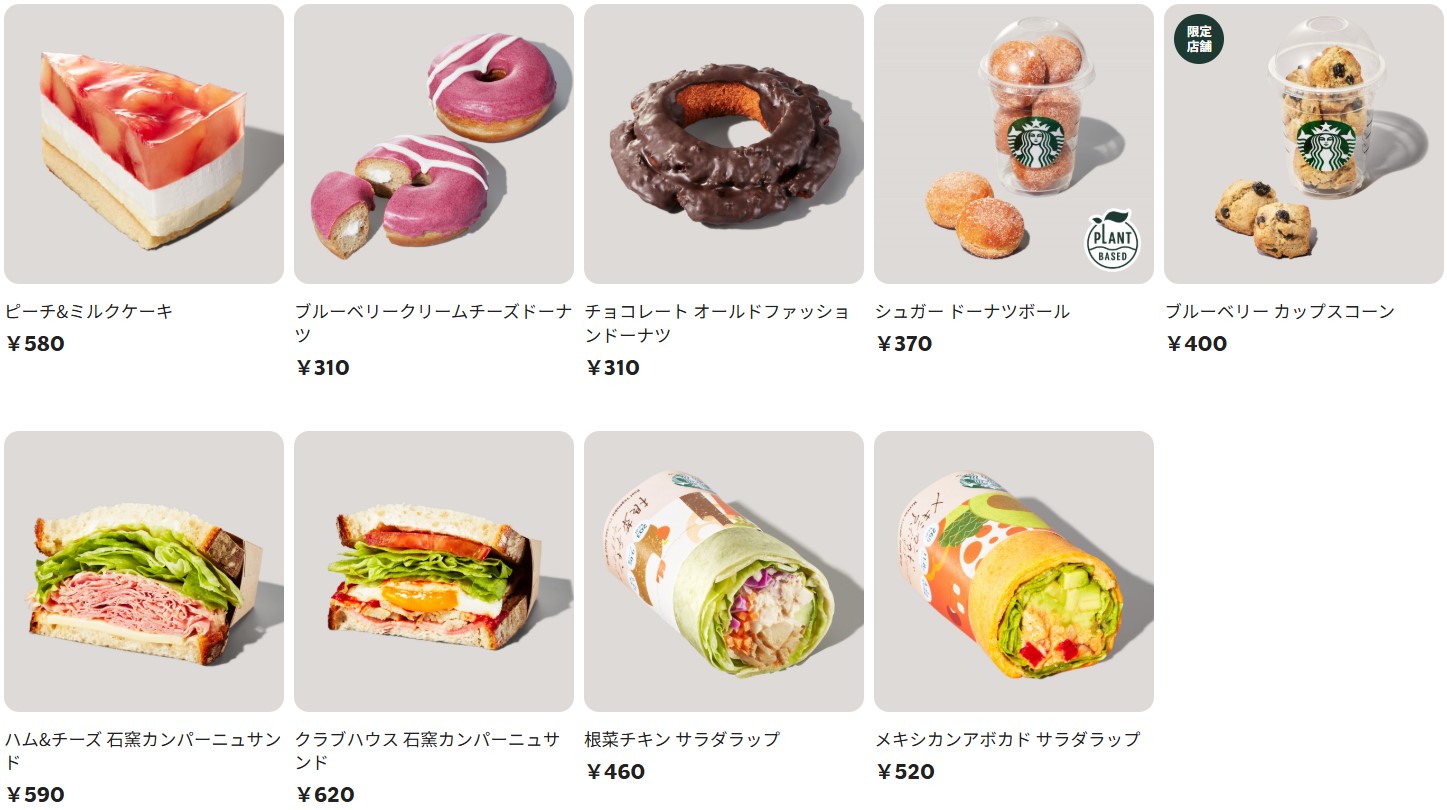The width and height of the screenshot is (1447, 810).
Task: Open ブルーベリー カップスコーン product title
Action: (1280, 312)
